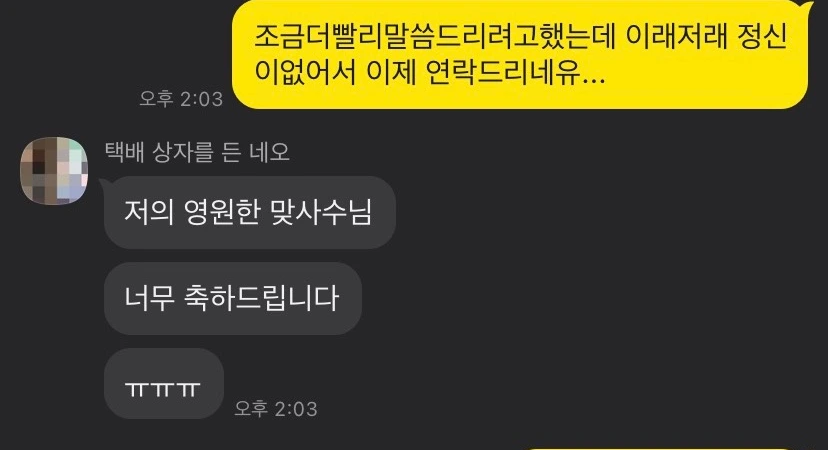Tap the sender name 택배 상자를 든 네오
The height and width of the screenshot is (450, 828).
click(197, 152)
